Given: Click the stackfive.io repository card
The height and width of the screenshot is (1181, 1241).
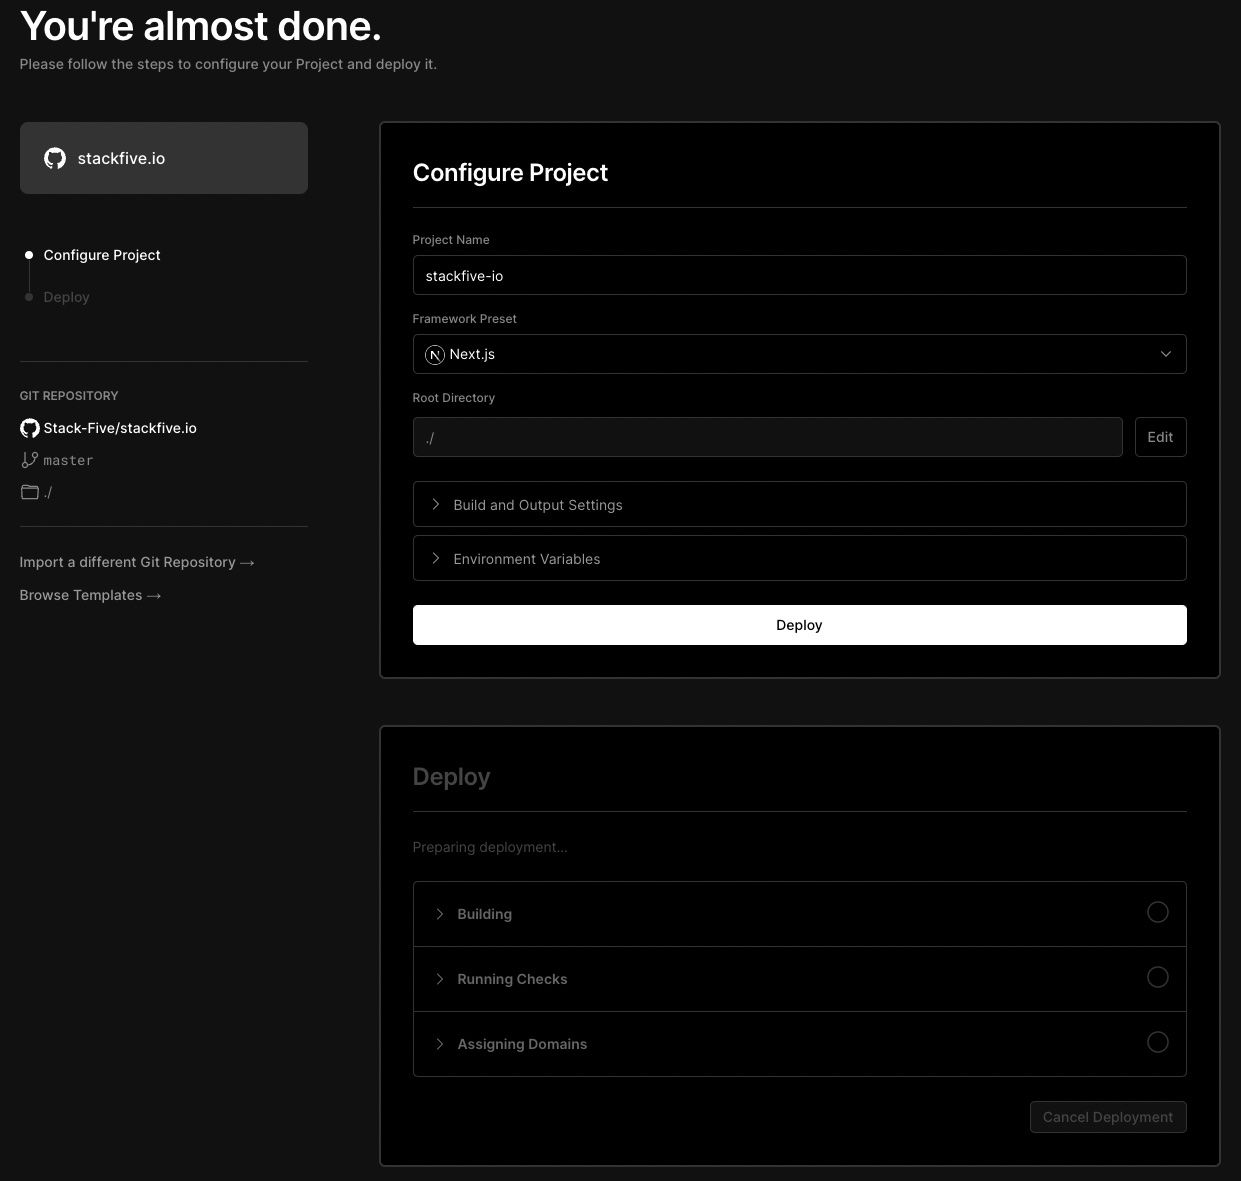Looking at the screenshot, I should click(164, 158).
